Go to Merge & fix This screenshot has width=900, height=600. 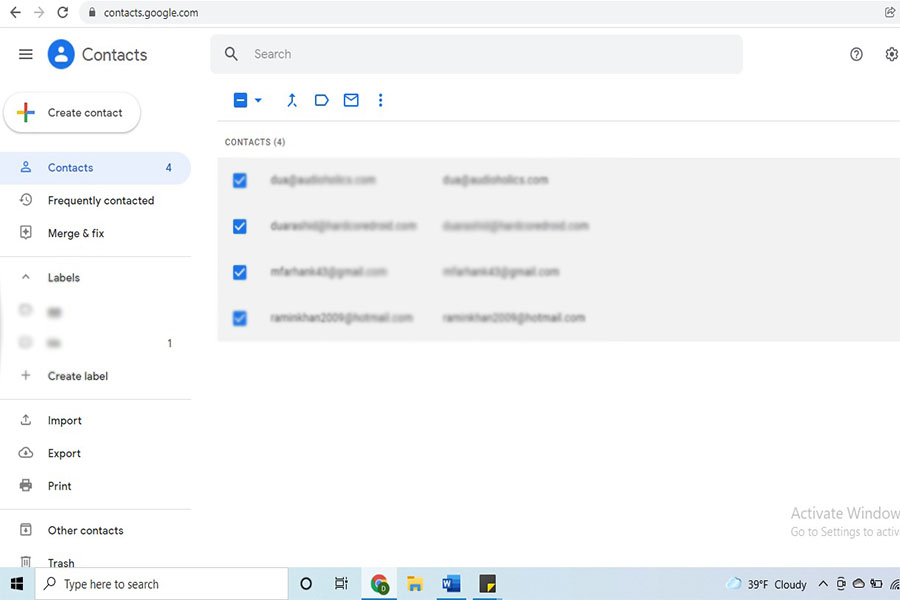click(76, 233)
